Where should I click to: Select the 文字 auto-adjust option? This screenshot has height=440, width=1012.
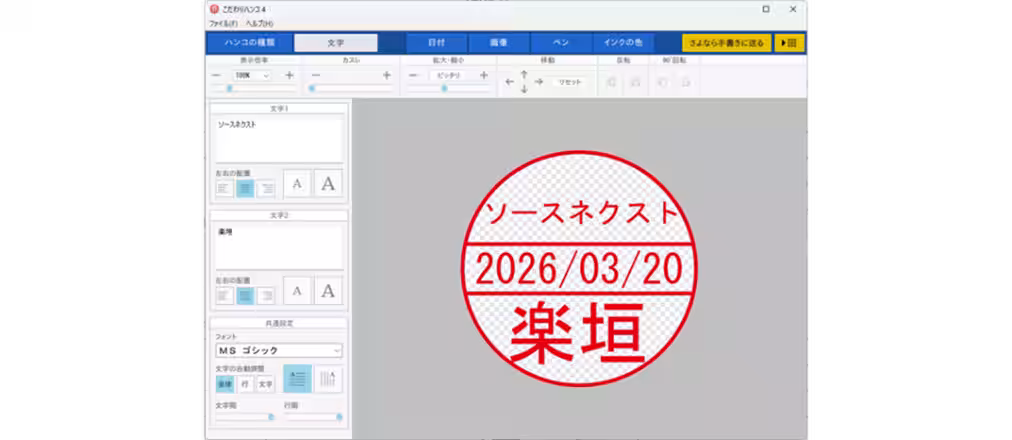tap(265, 384)
